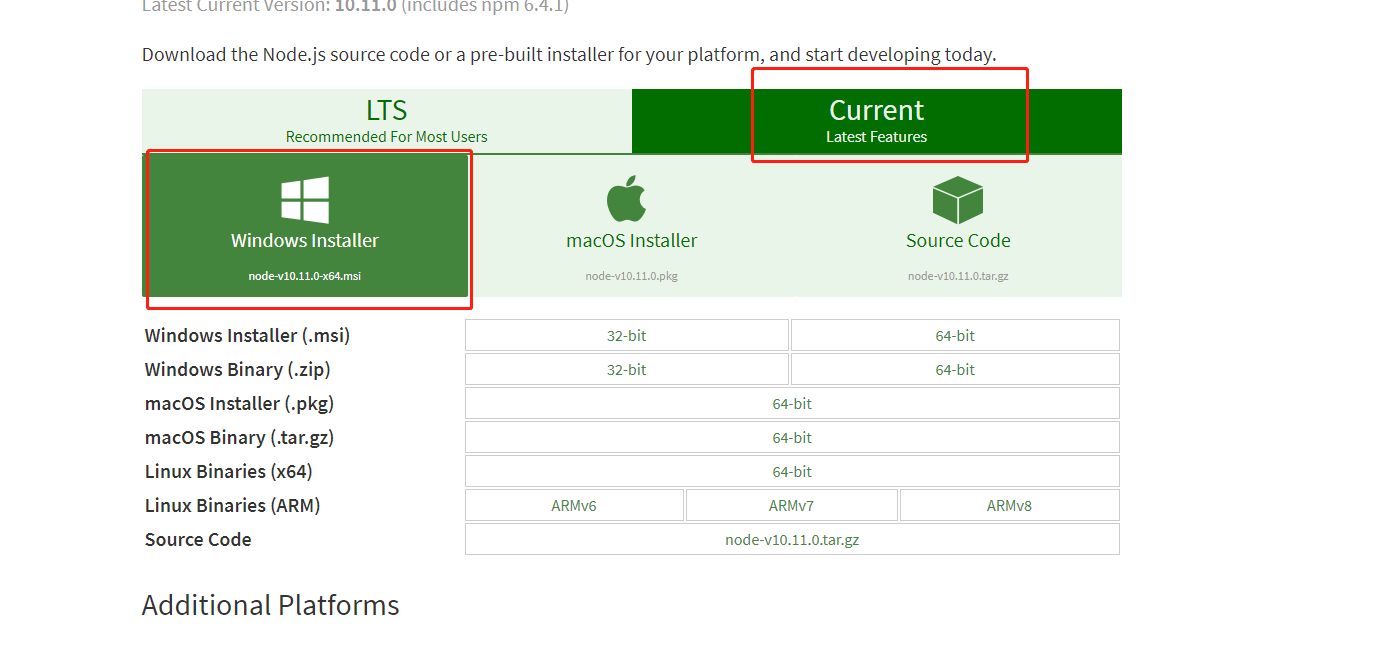Click the Source Code cube icon
Screen dimensions: 1389x646
[958, 200]
